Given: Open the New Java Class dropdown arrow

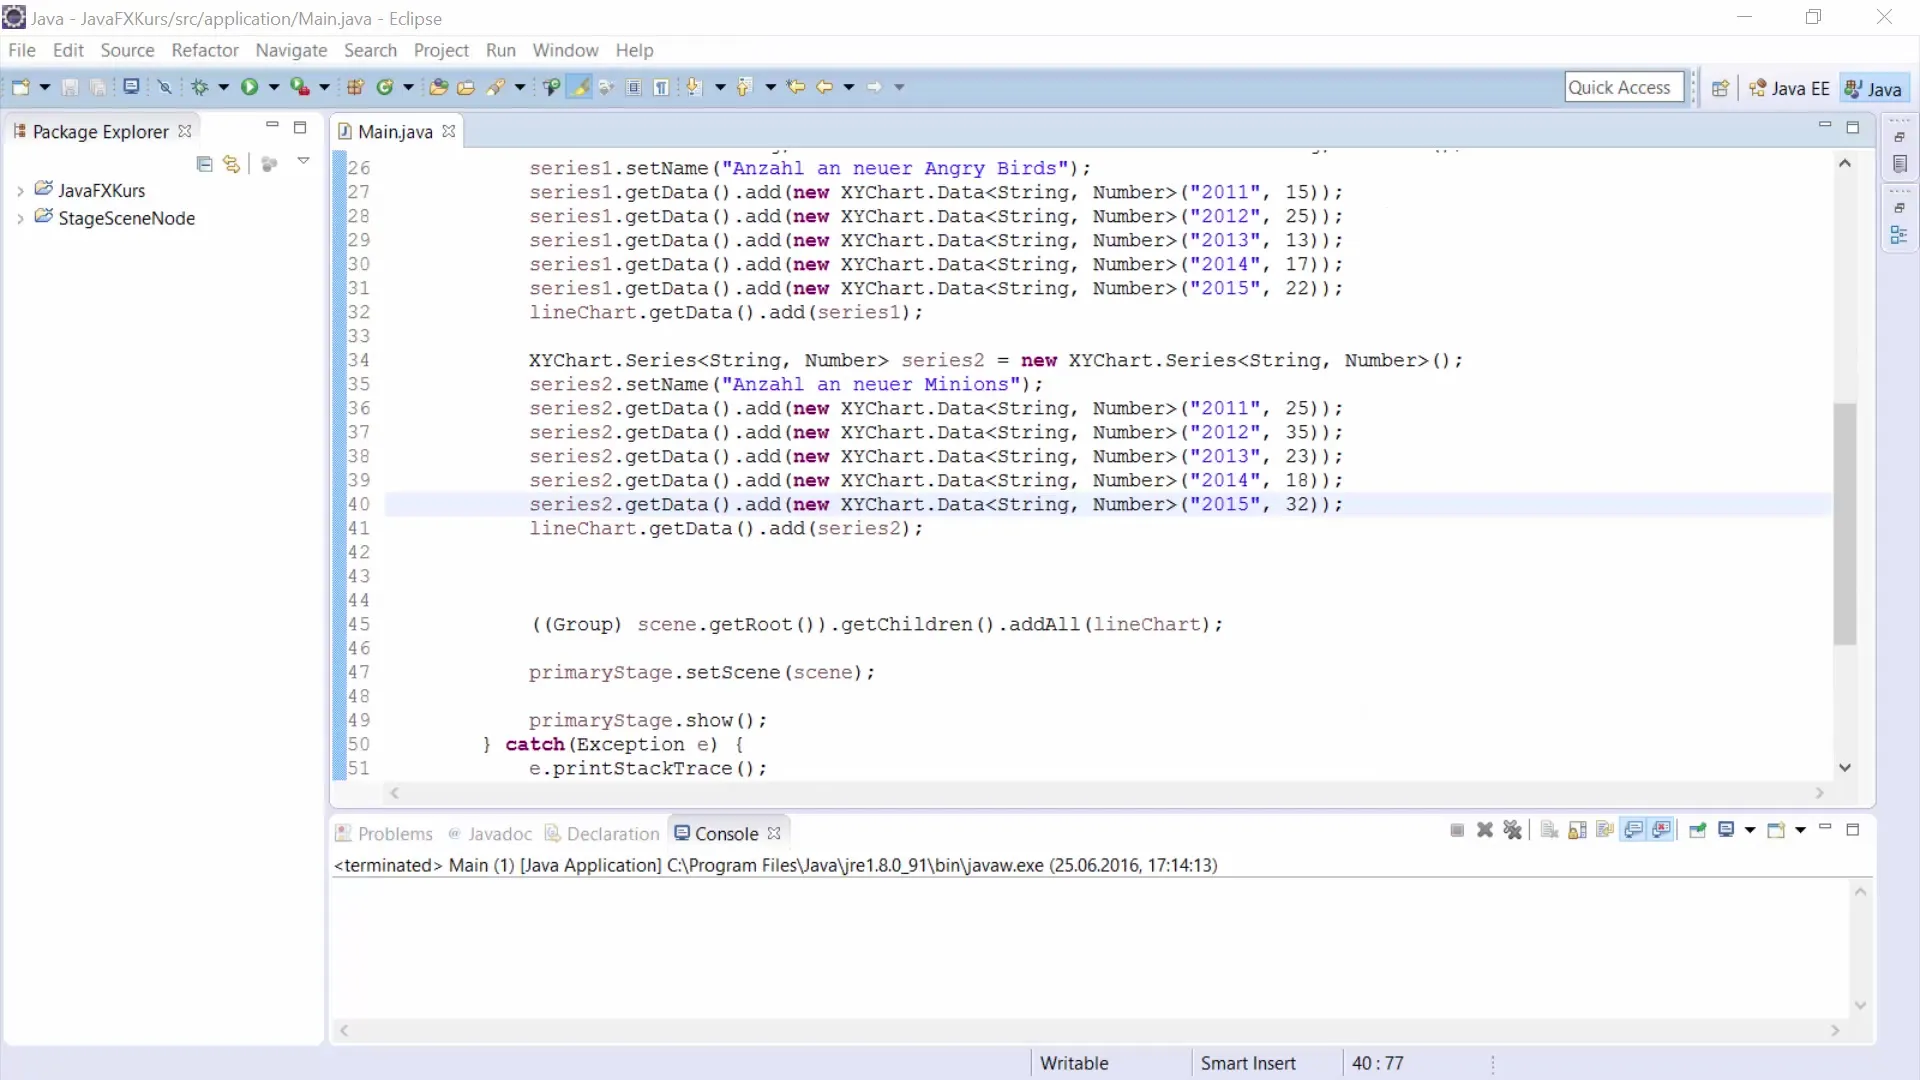Looking at the screenshot, I should tap(408, 87).
